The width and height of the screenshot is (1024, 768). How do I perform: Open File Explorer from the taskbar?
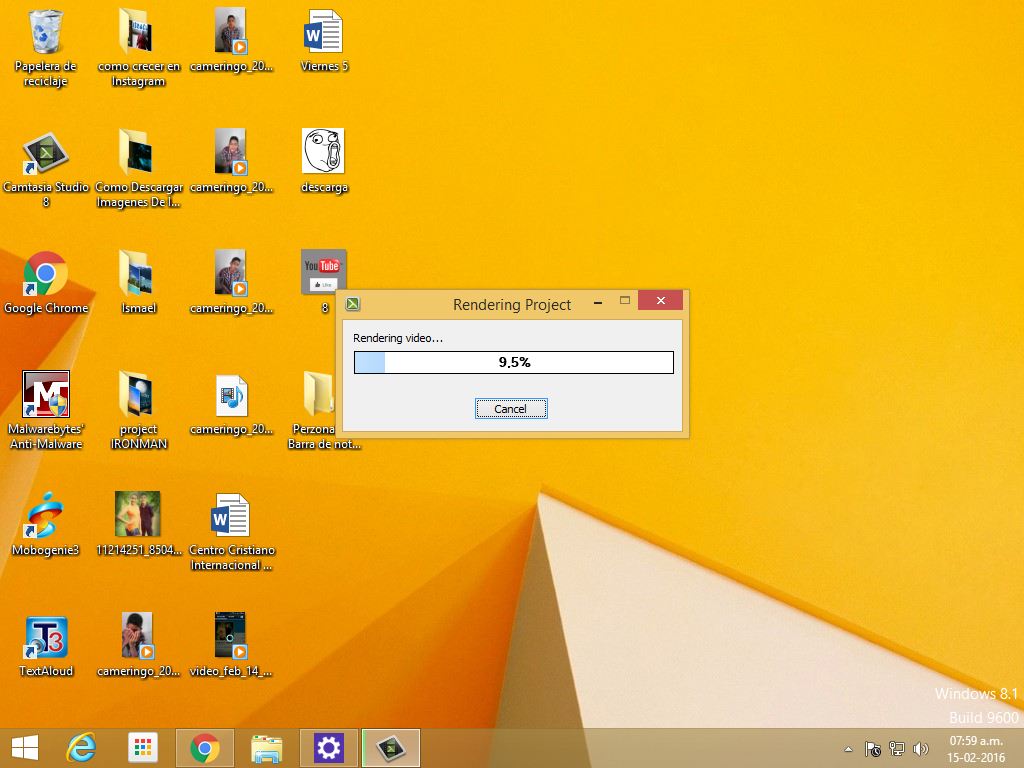point(266,748)
